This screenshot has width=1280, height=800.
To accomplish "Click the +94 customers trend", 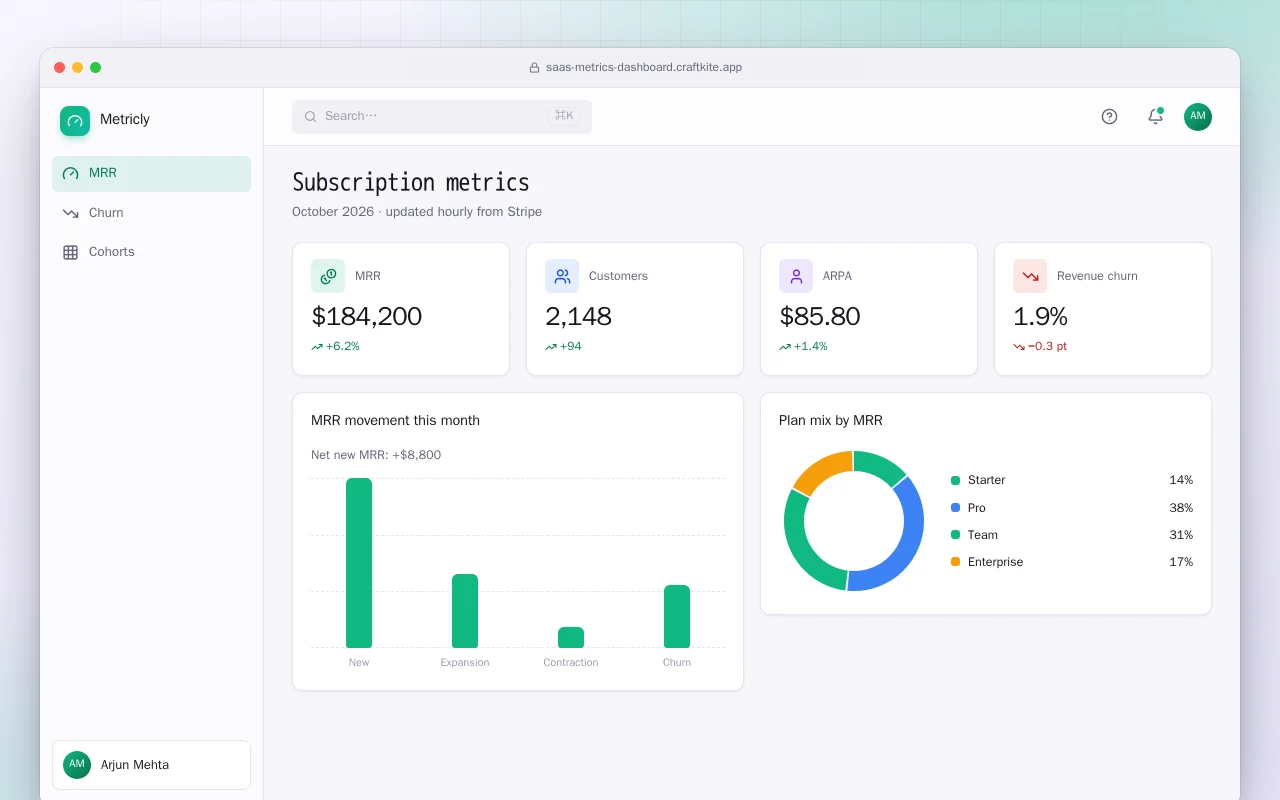I will (x=563, y=347).
